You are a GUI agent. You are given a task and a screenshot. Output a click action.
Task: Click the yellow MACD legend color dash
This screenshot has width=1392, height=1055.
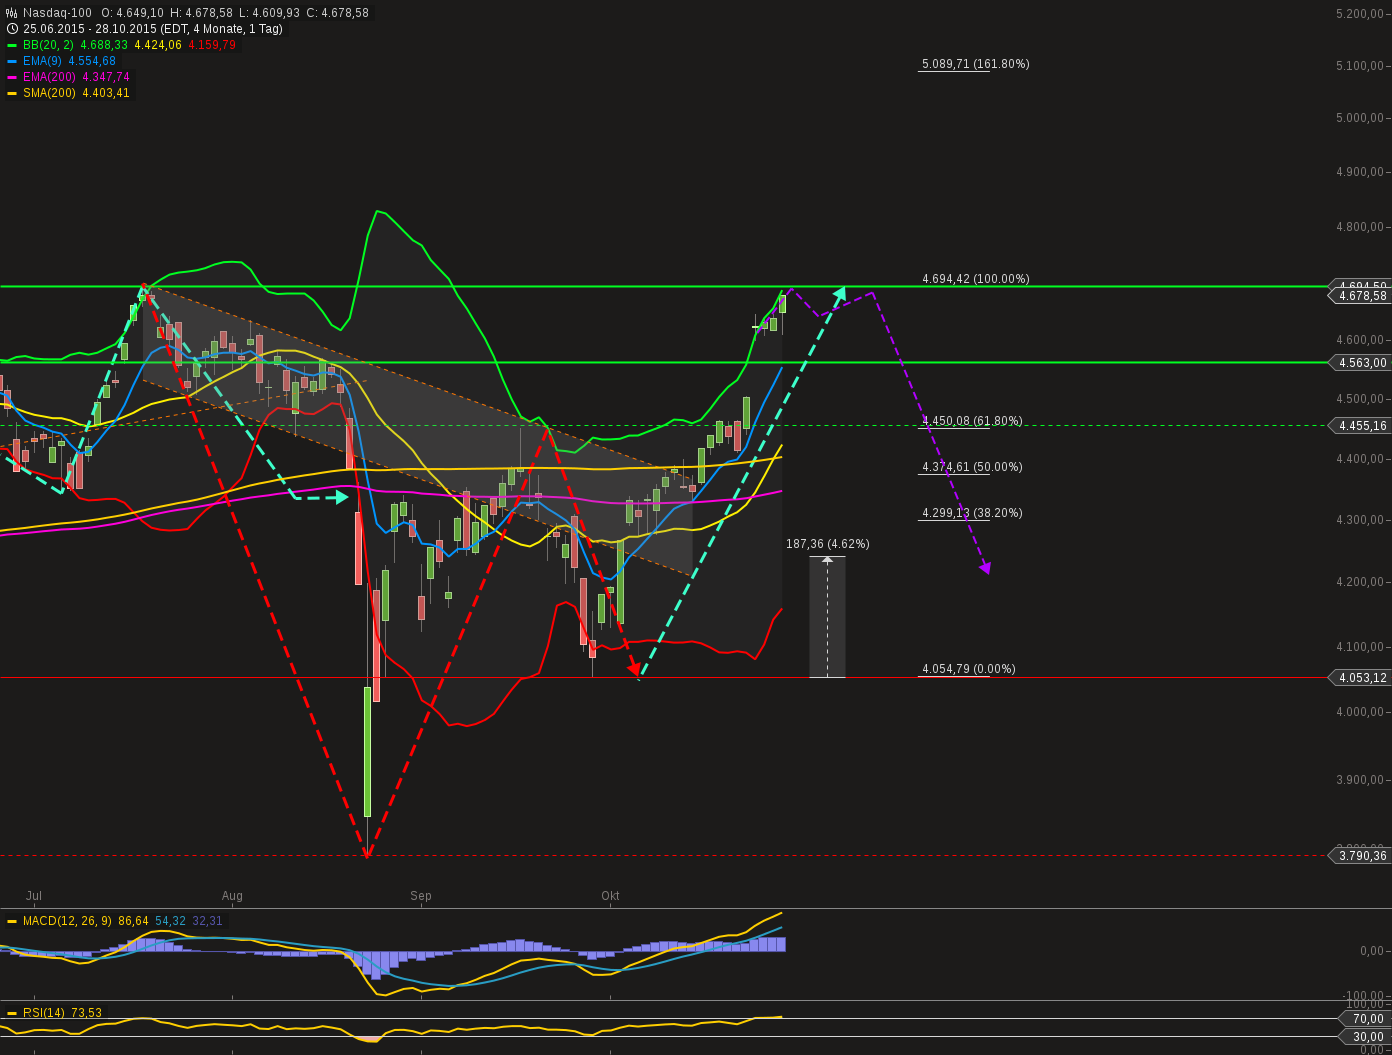tap(12, 921)
